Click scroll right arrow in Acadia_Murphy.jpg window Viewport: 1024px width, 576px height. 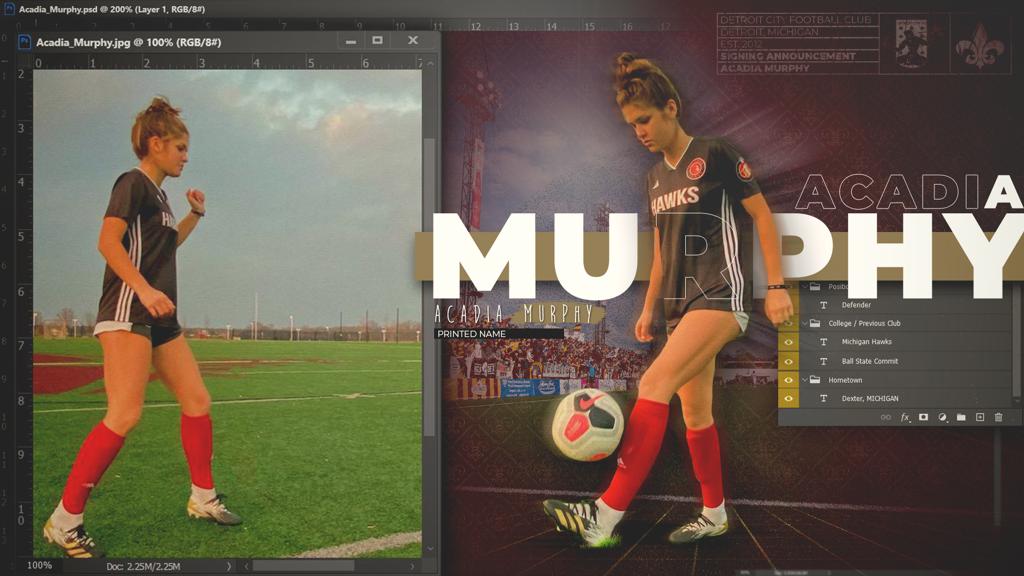point(412,566)
